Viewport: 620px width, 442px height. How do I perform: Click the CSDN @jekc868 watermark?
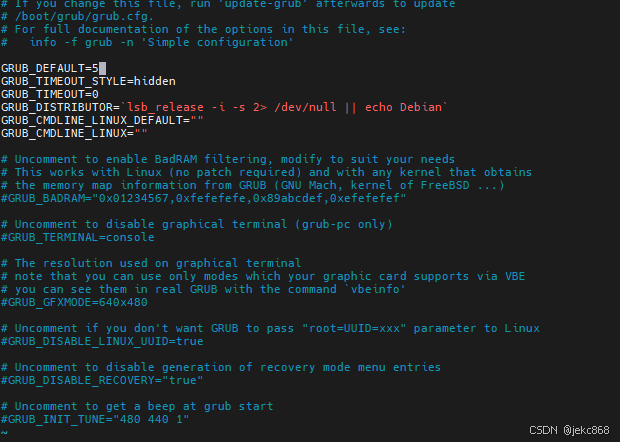tap(569, 430)
